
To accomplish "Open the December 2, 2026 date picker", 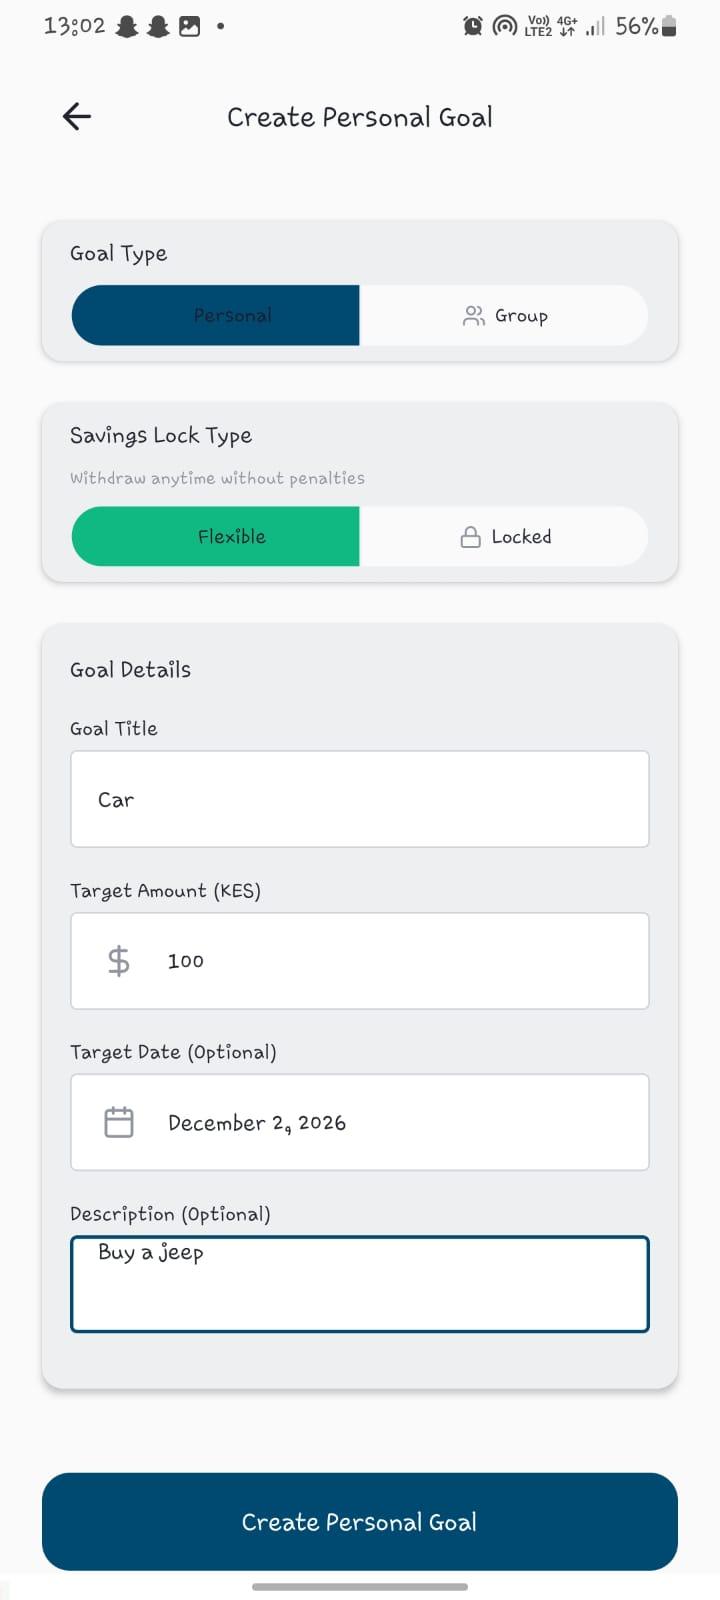I will click(360, 1121).
